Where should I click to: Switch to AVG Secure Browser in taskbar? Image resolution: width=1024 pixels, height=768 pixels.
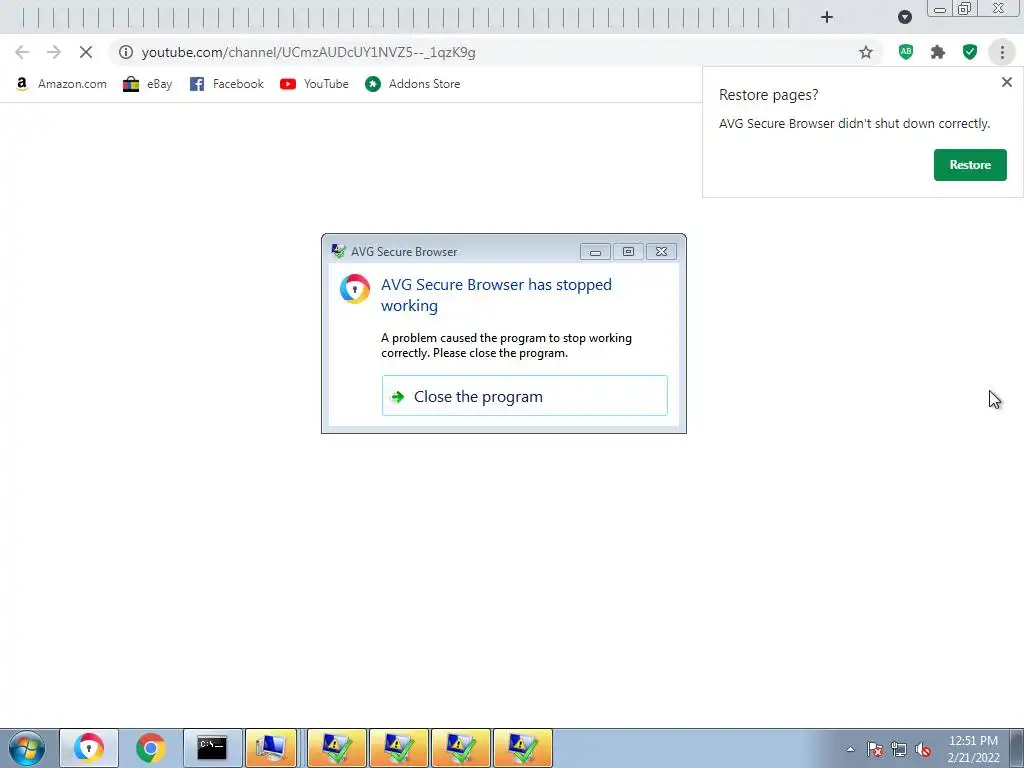89,748
